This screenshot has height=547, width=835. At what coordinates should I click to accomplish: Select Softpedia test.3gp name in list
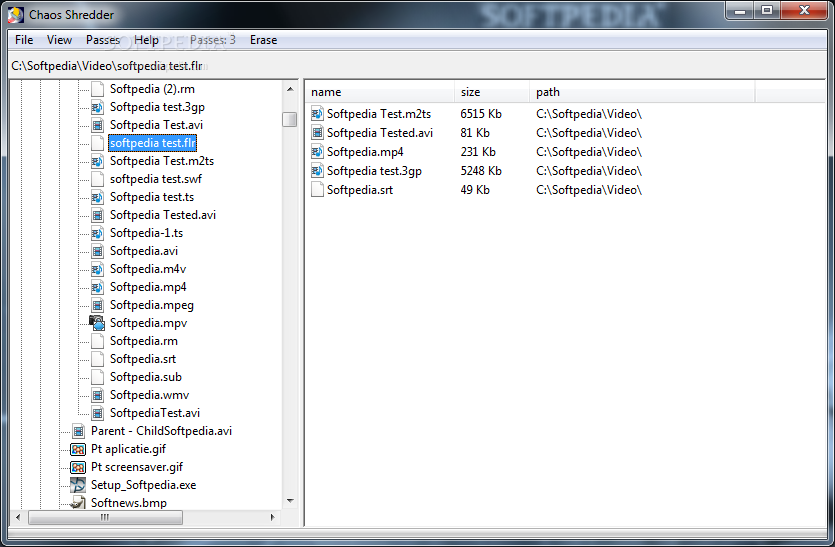point(374,171)
